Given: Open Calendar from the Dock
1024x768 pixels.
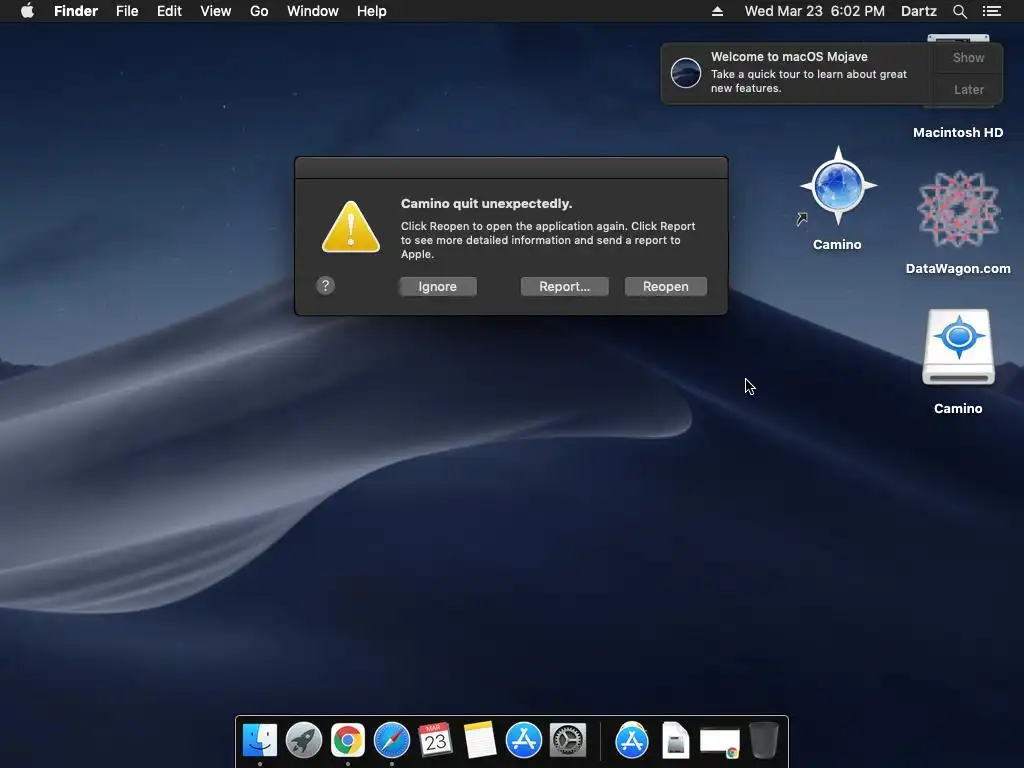Looking at the screenshot, I should (436, 741).
